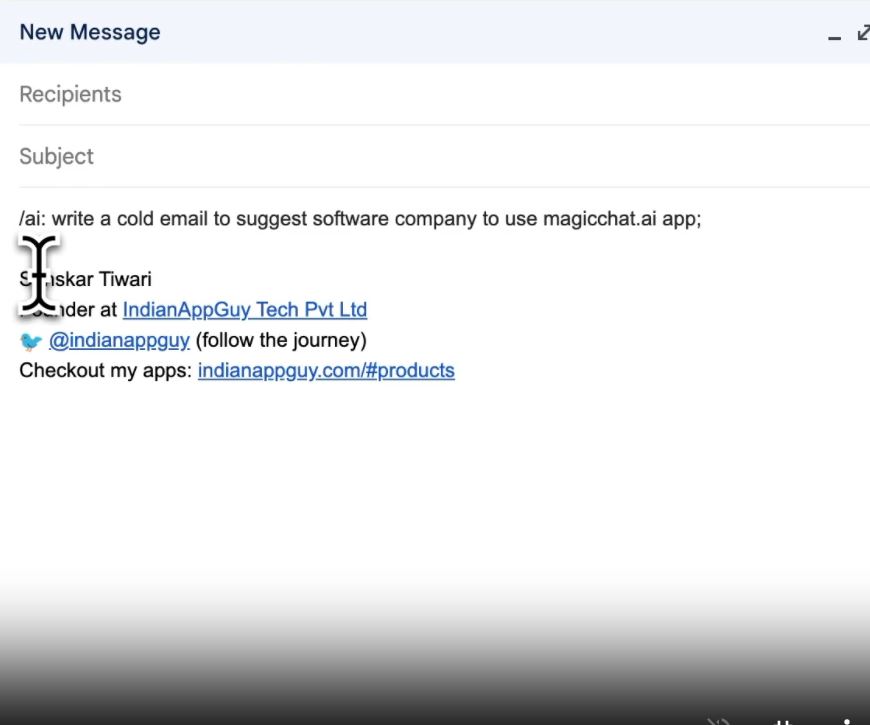
Task: Minimize the New Message compose window
Action: point(834,34)
